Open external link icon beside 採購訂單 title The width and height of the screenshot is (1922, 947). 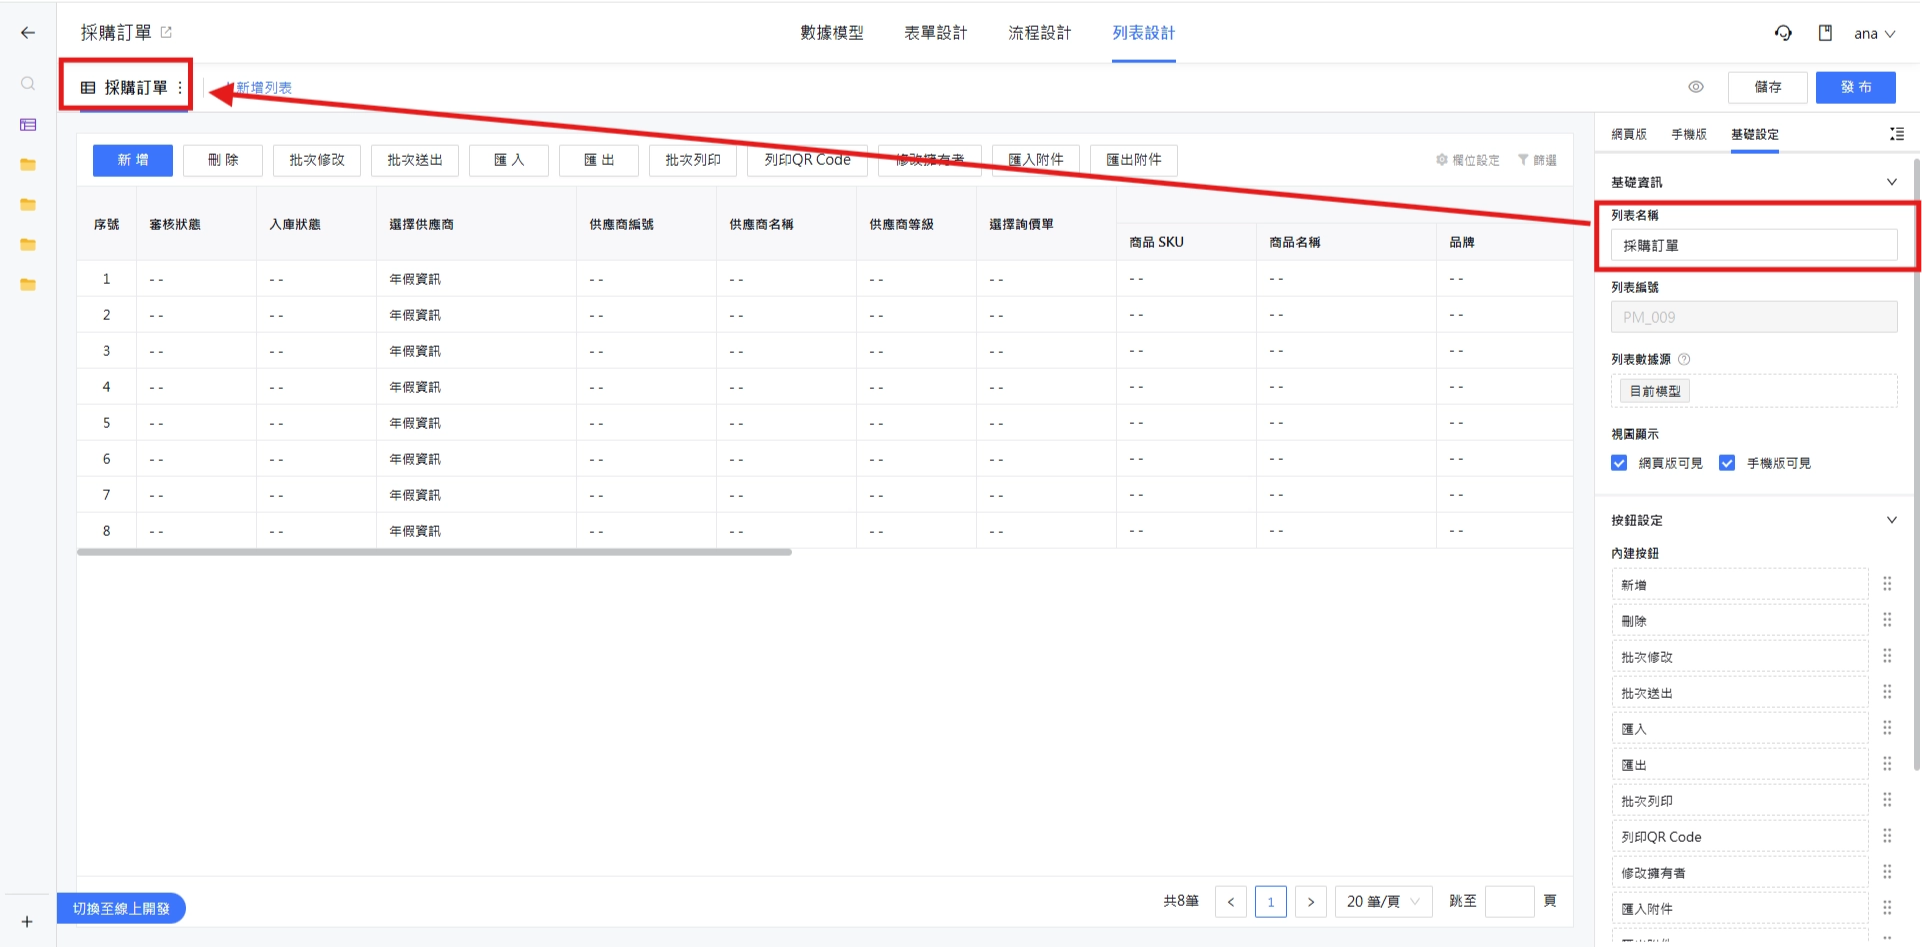(166, 33)
